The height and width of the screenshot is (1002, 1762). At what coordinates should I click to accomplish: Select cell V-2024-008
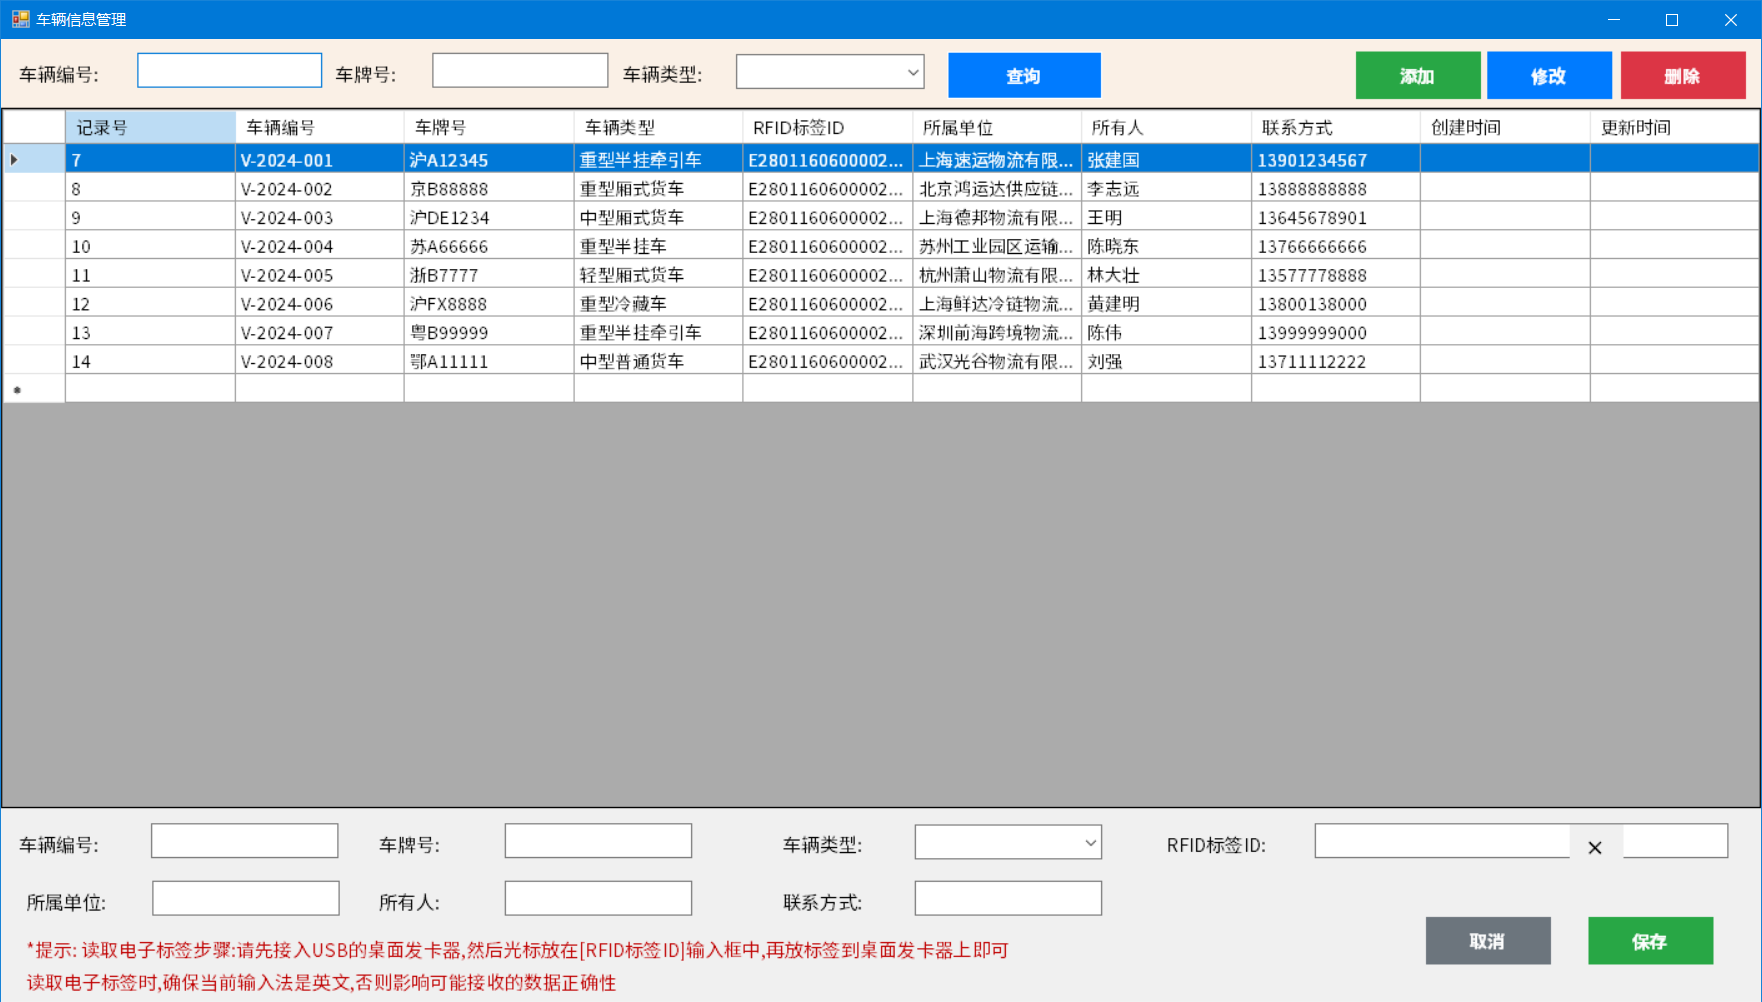click(x=320, y=361)
